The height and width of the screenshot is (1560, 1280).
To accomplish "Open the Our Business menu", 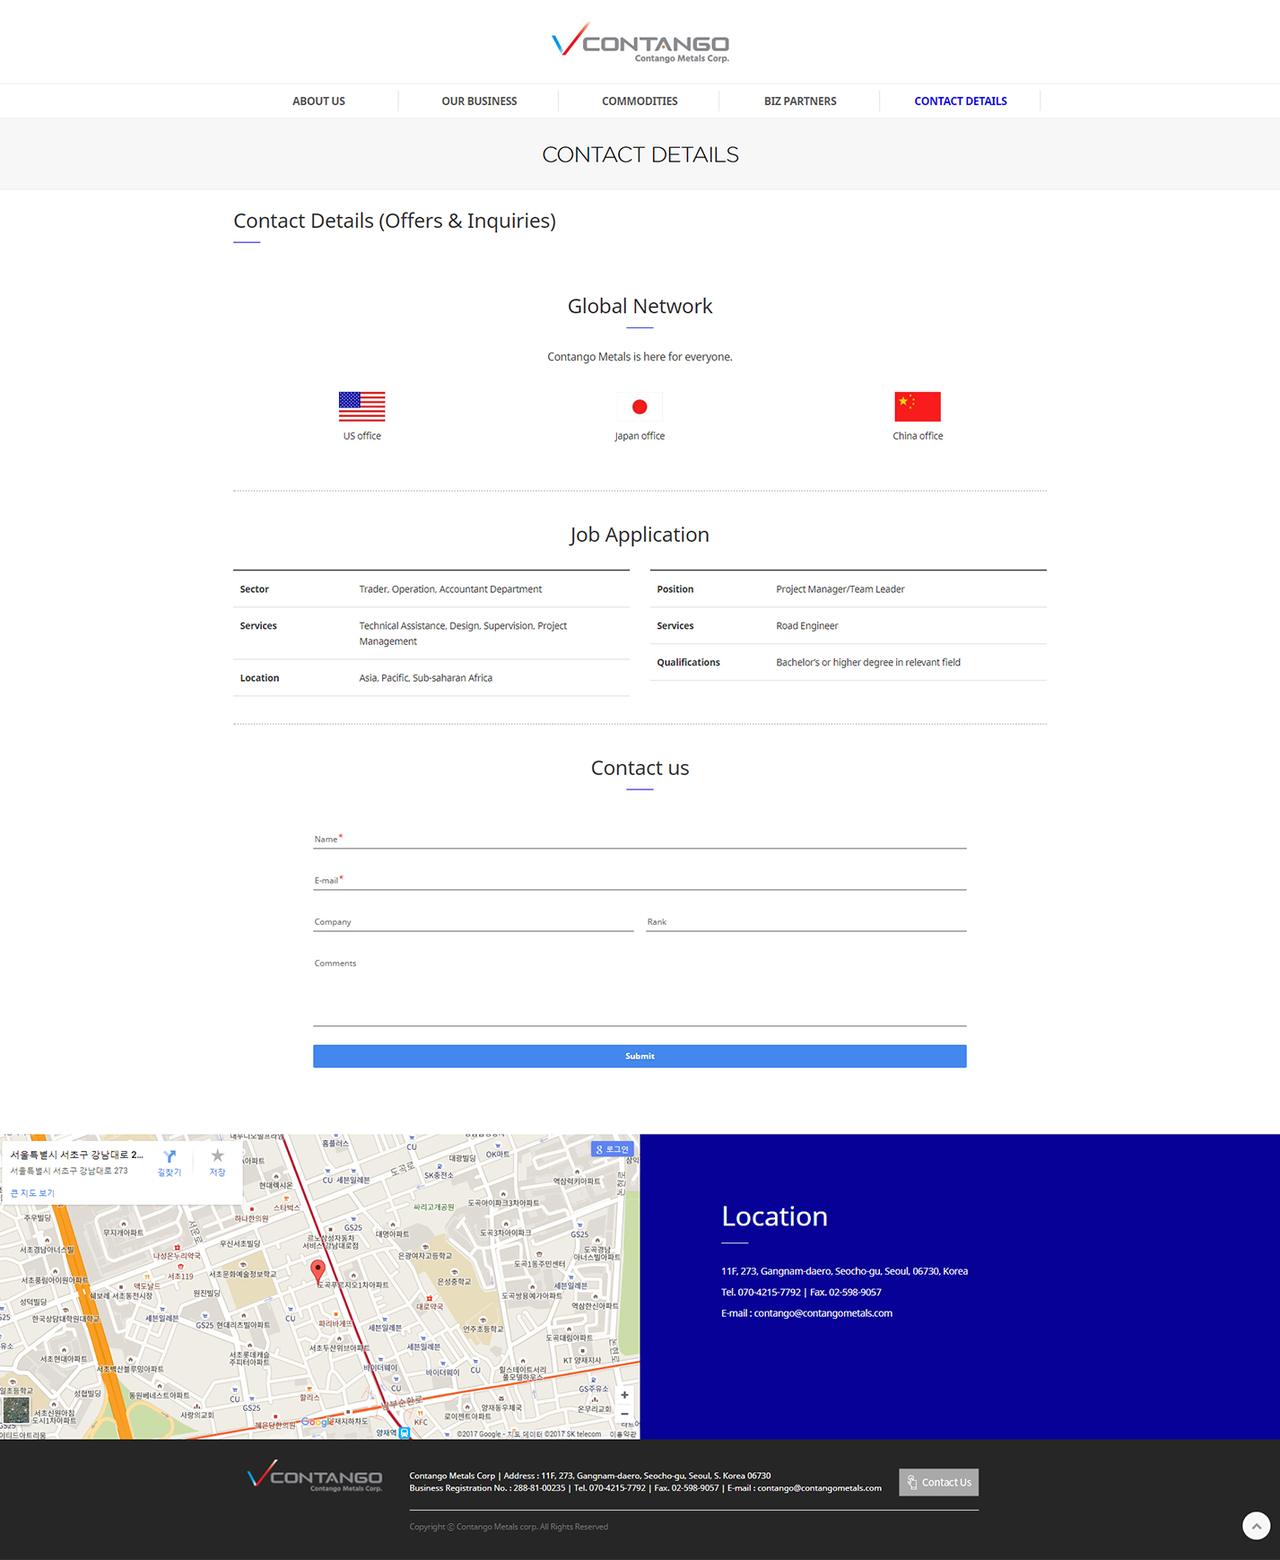I will tap(479, 101).
